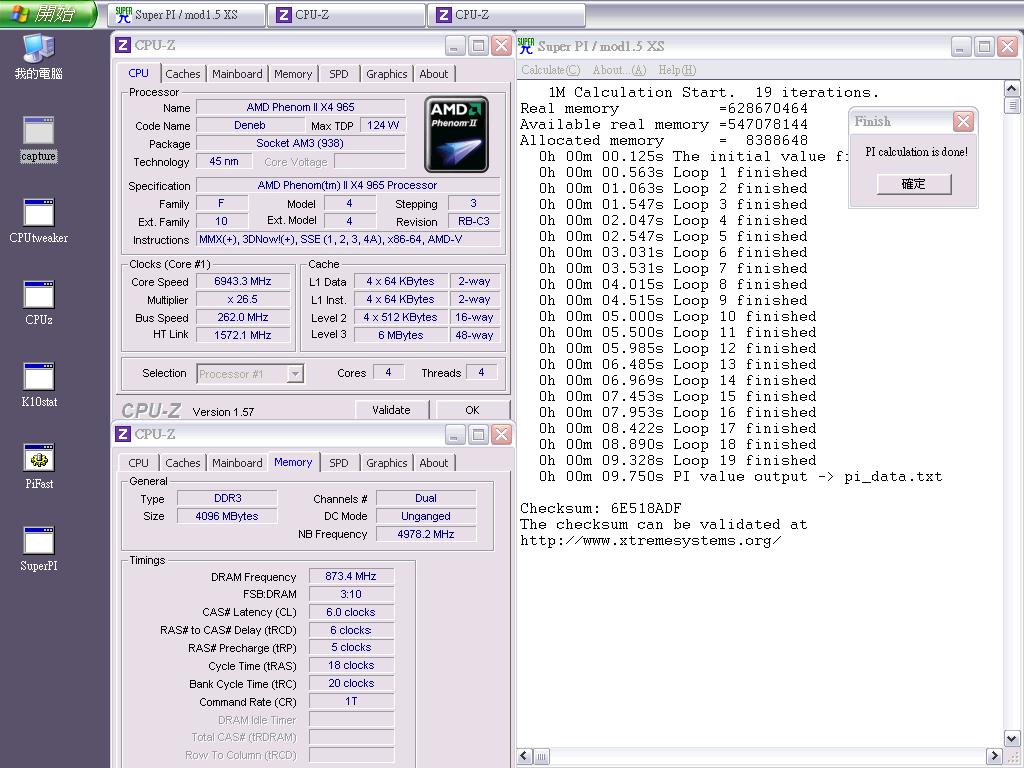Image resolution: width=1024 pixels, height=768 pixels.
Task: Open About tab in top CPU-Z window
Action: [434, 74]
